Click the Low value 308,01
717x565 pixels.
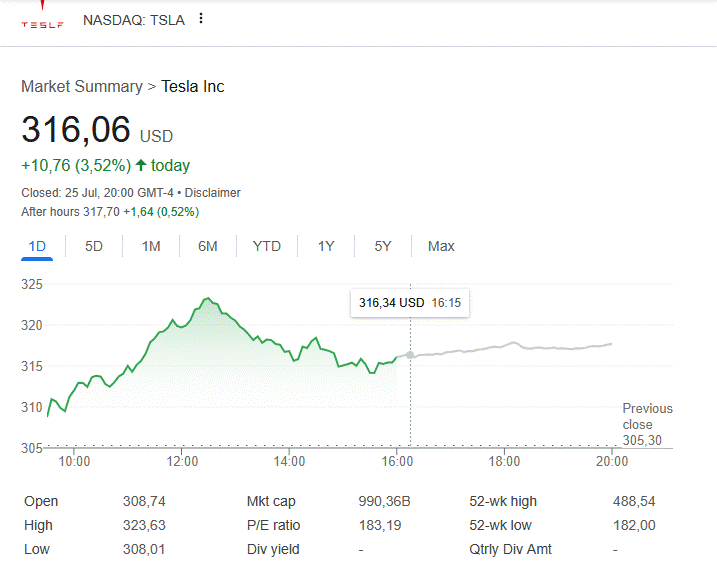(144, 549)
